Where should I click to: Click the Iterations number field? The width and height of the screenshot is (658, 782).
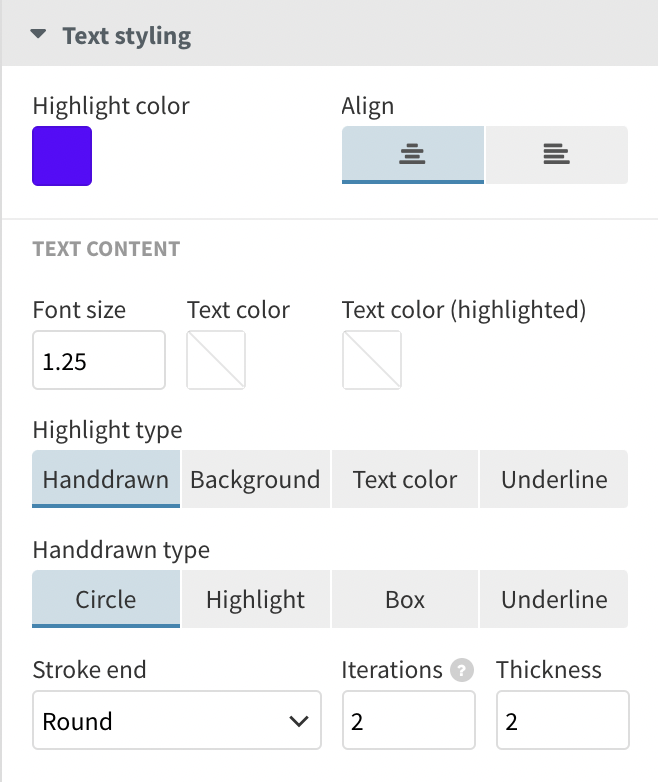point(408,721)
